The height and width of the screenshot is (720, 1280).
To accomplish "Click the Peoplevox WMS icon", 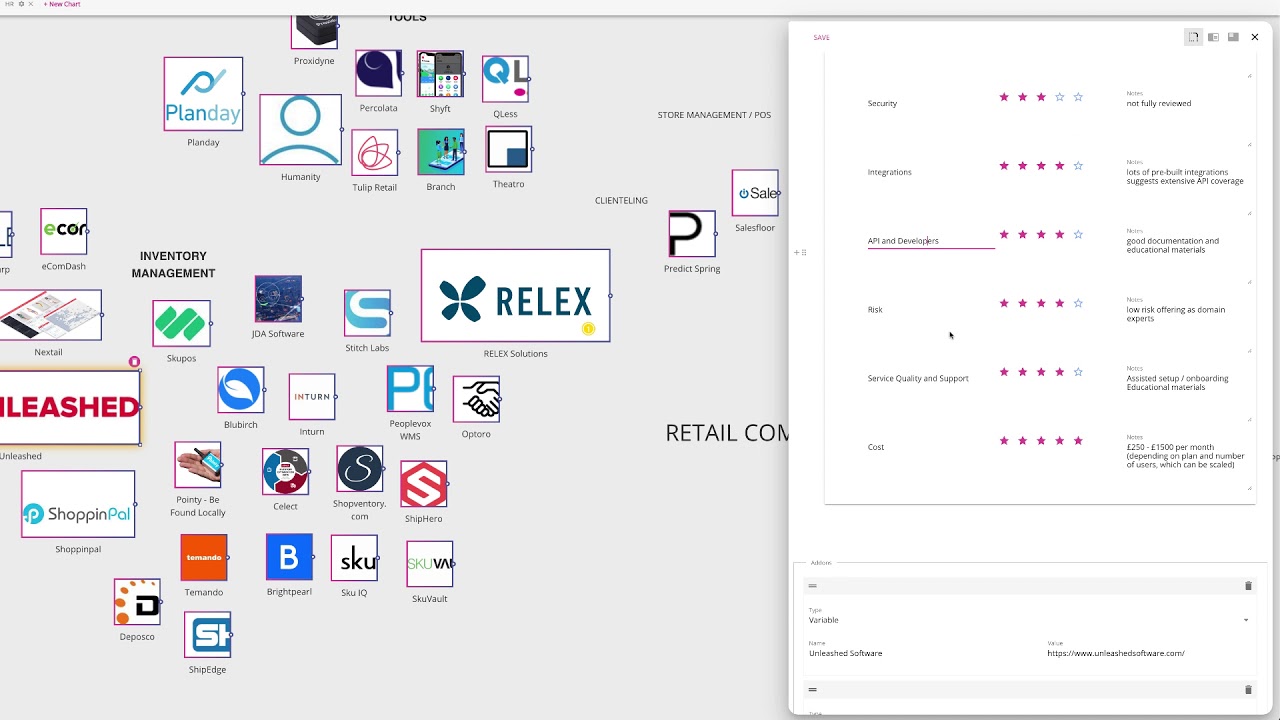I will pyautogui.click(x=410, y=389).
